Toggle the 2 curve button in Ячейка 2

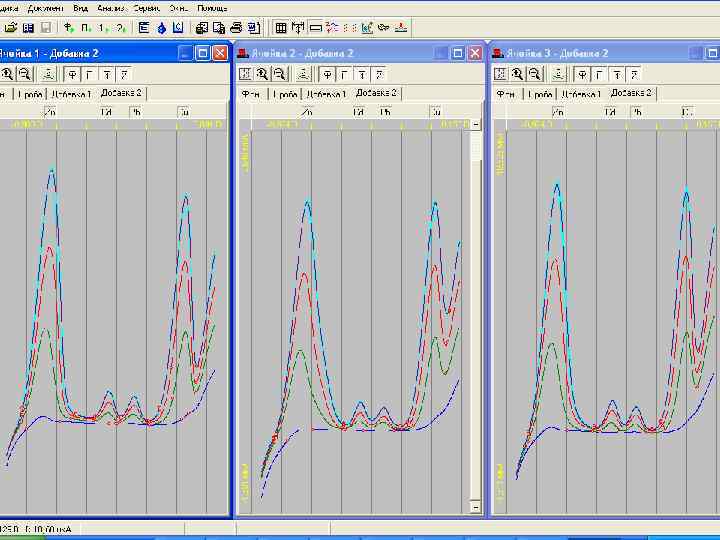tap(379, 74)
